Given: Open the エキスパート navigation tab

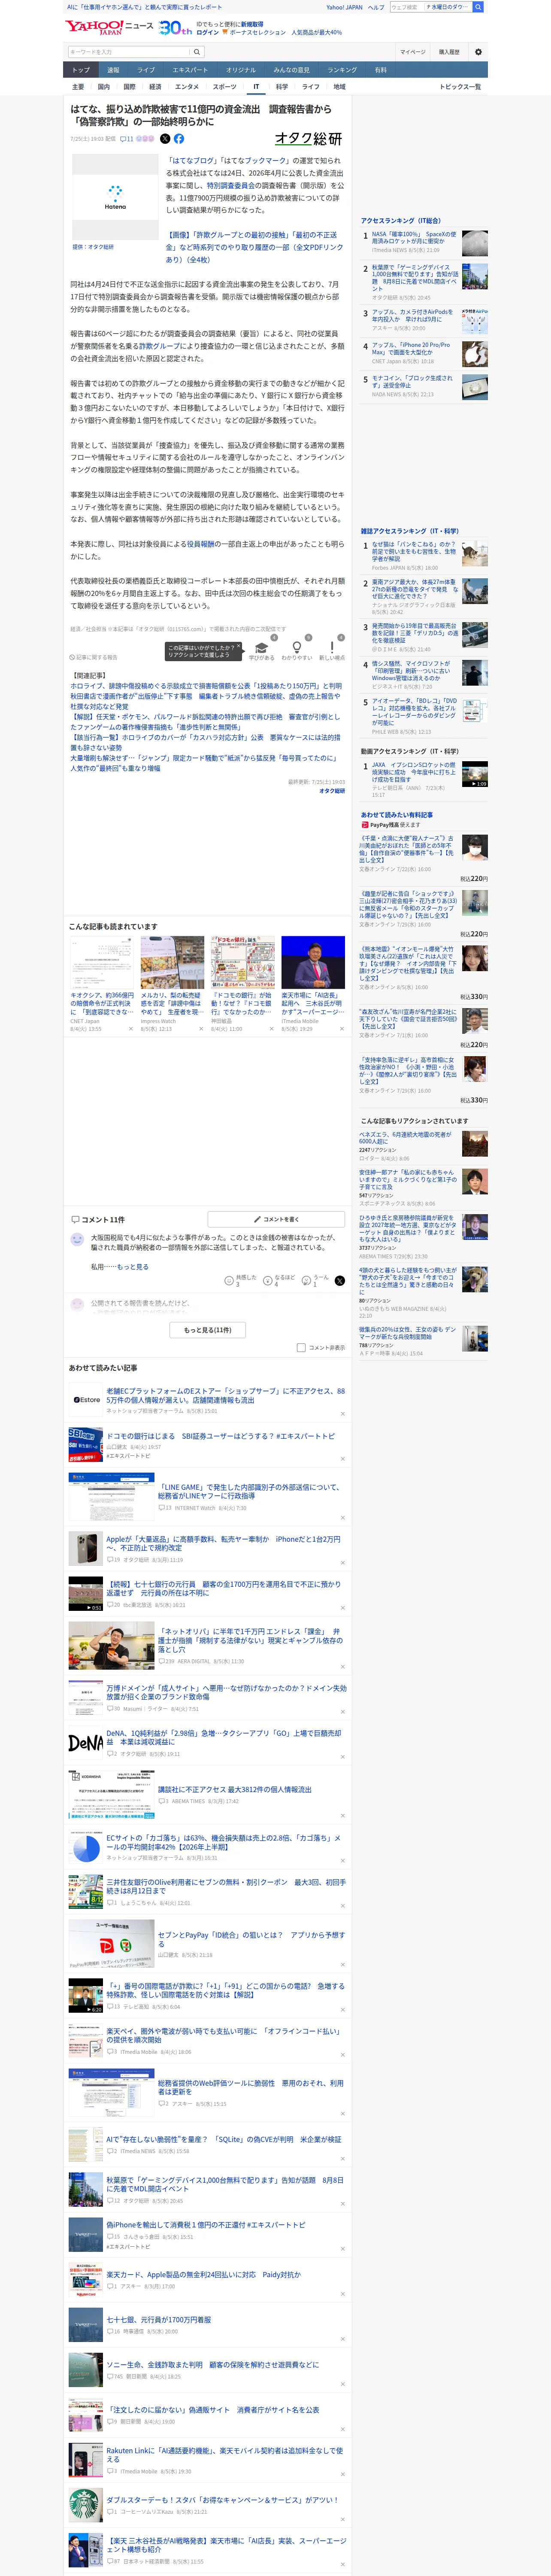Looking at the screenshot, I should [x=190, y=70].
